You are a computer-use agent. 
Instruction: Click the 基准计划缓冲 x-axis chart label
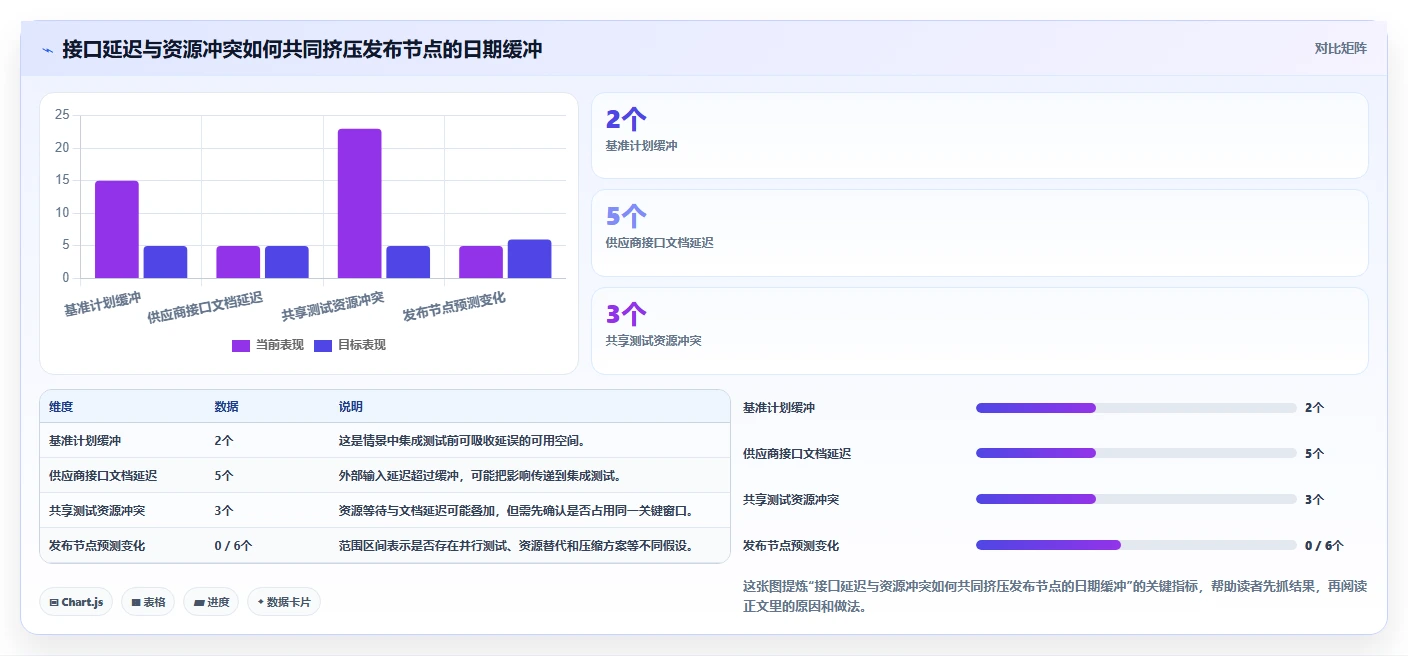(x=103, y=304)
